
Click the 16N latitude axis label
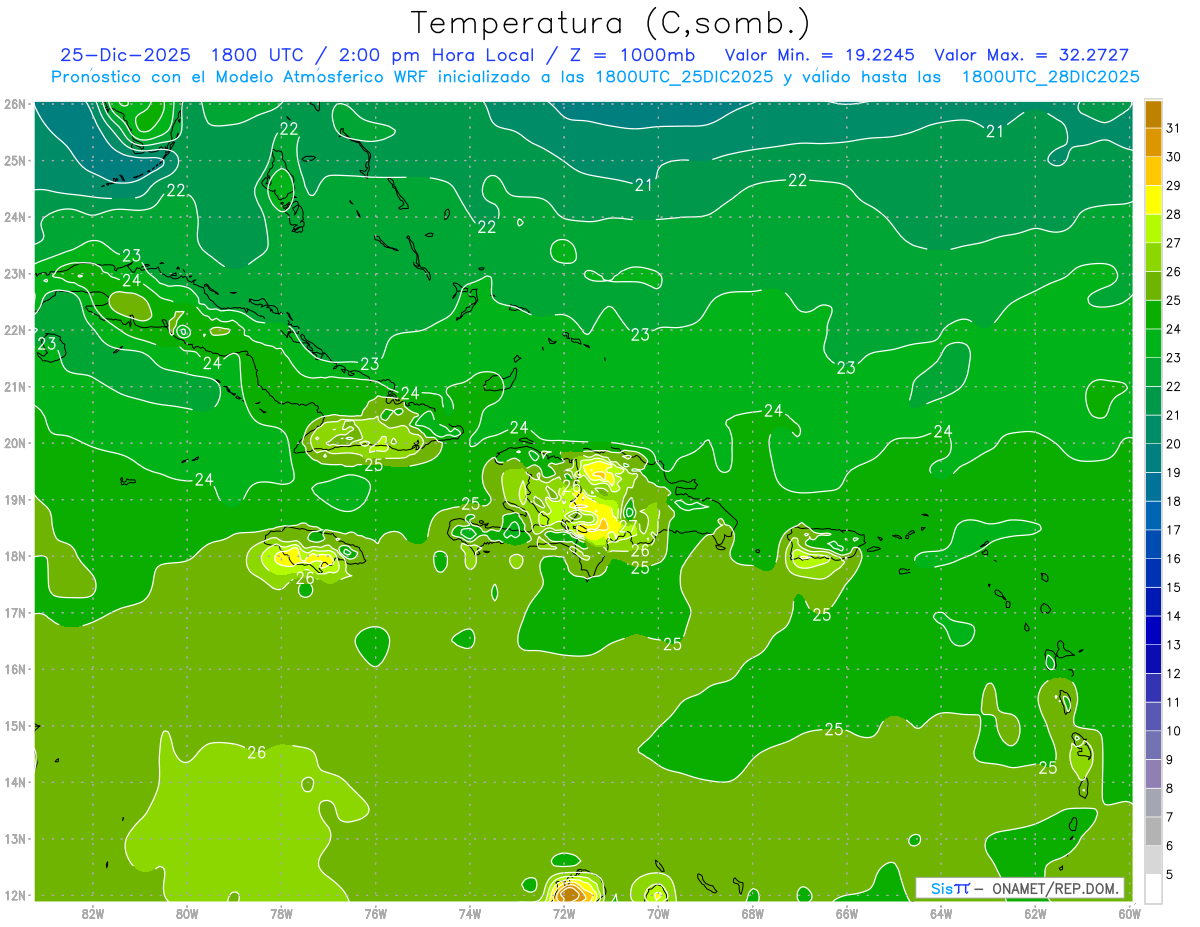pos(15,669)
